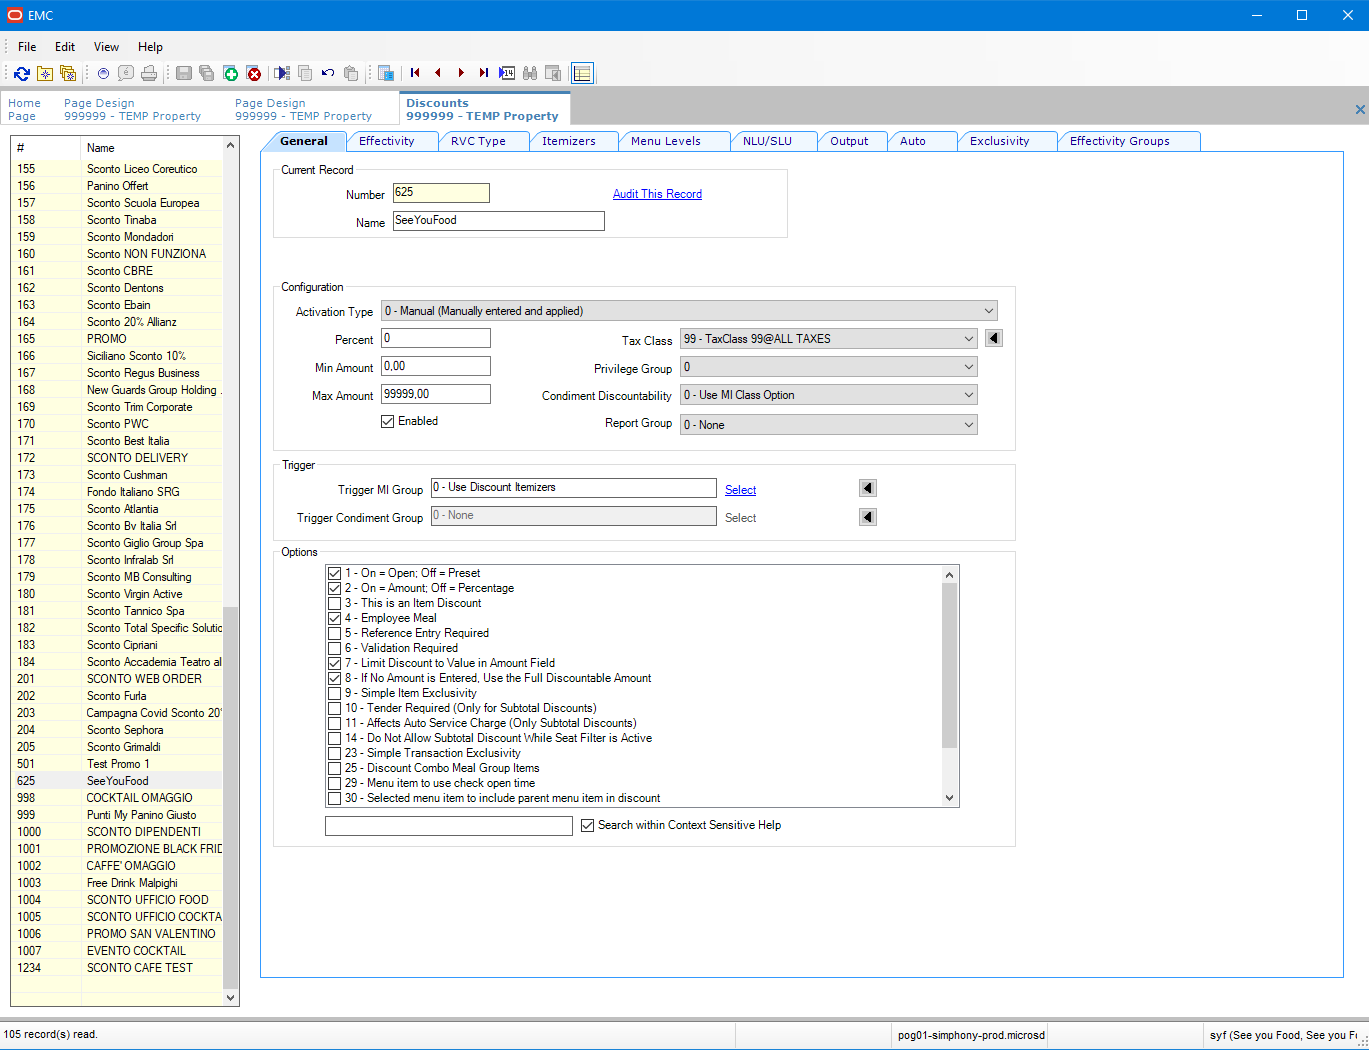The image size is (1369, 1050).
Task: Go to first record using the toolbar arrow
Action: 415,73
